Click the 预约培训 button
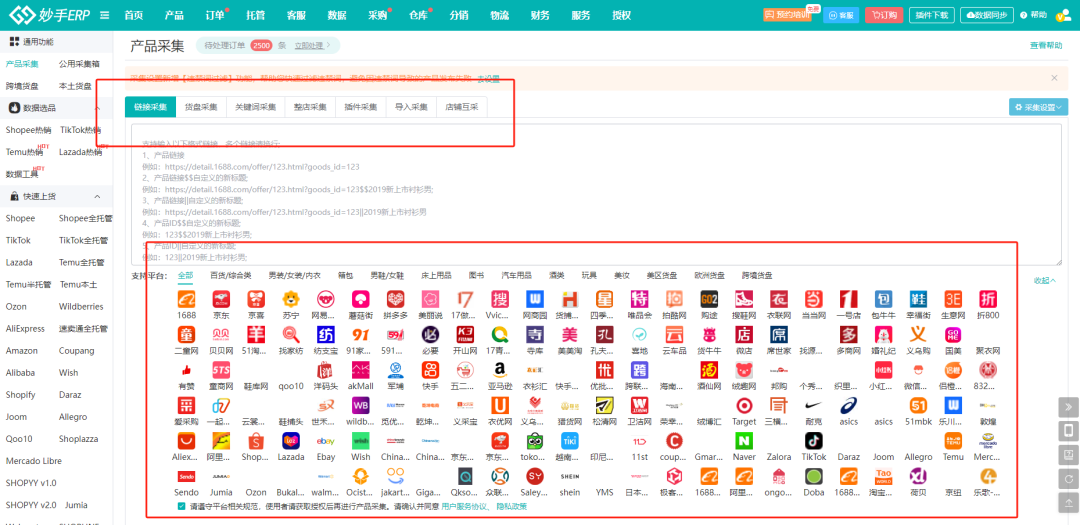This screenshot has height=525, width=1080. point(788,15)
